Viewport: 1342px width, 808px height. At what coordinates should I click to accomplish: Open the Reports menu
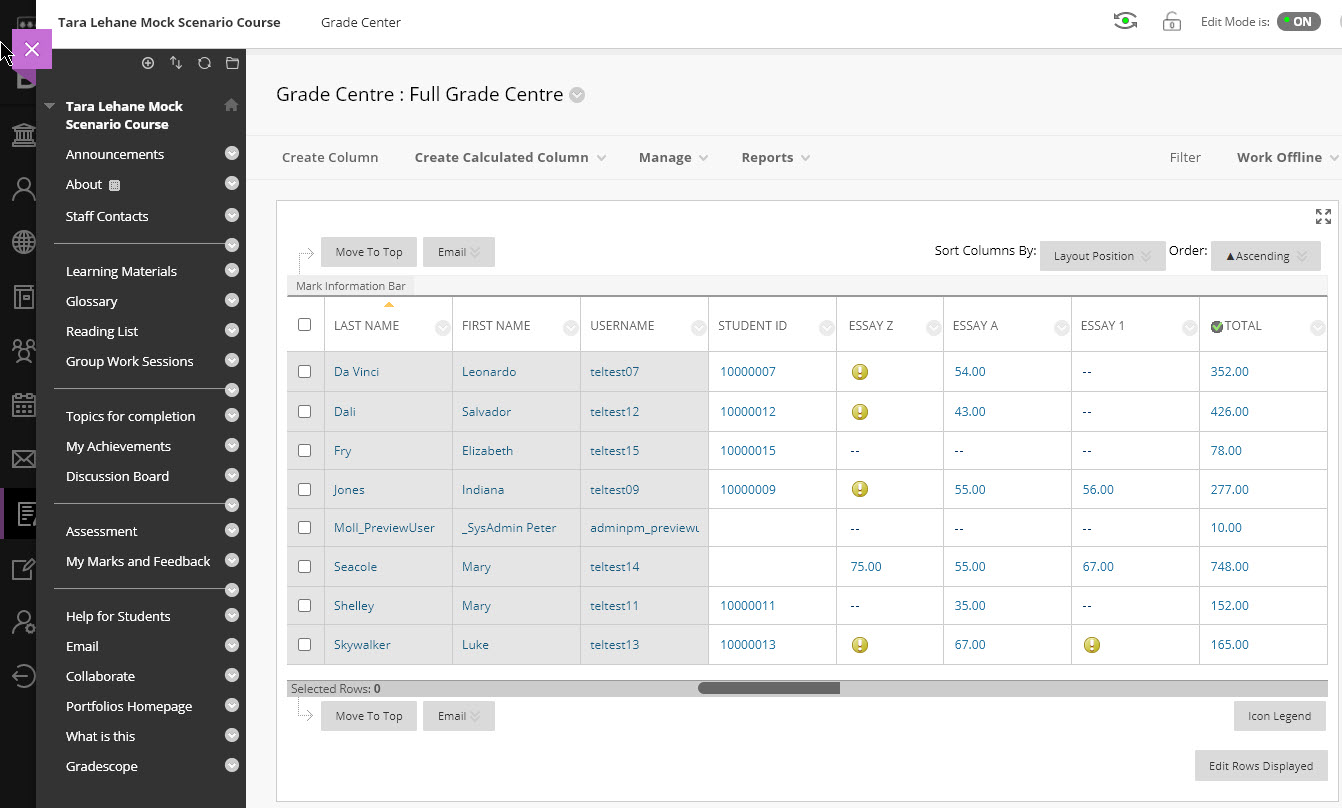click(775, 157)
